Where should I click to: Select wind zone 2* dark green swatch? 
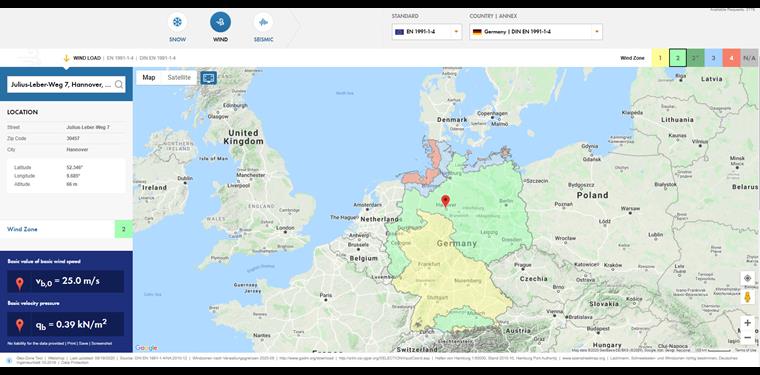click(696, 58)
